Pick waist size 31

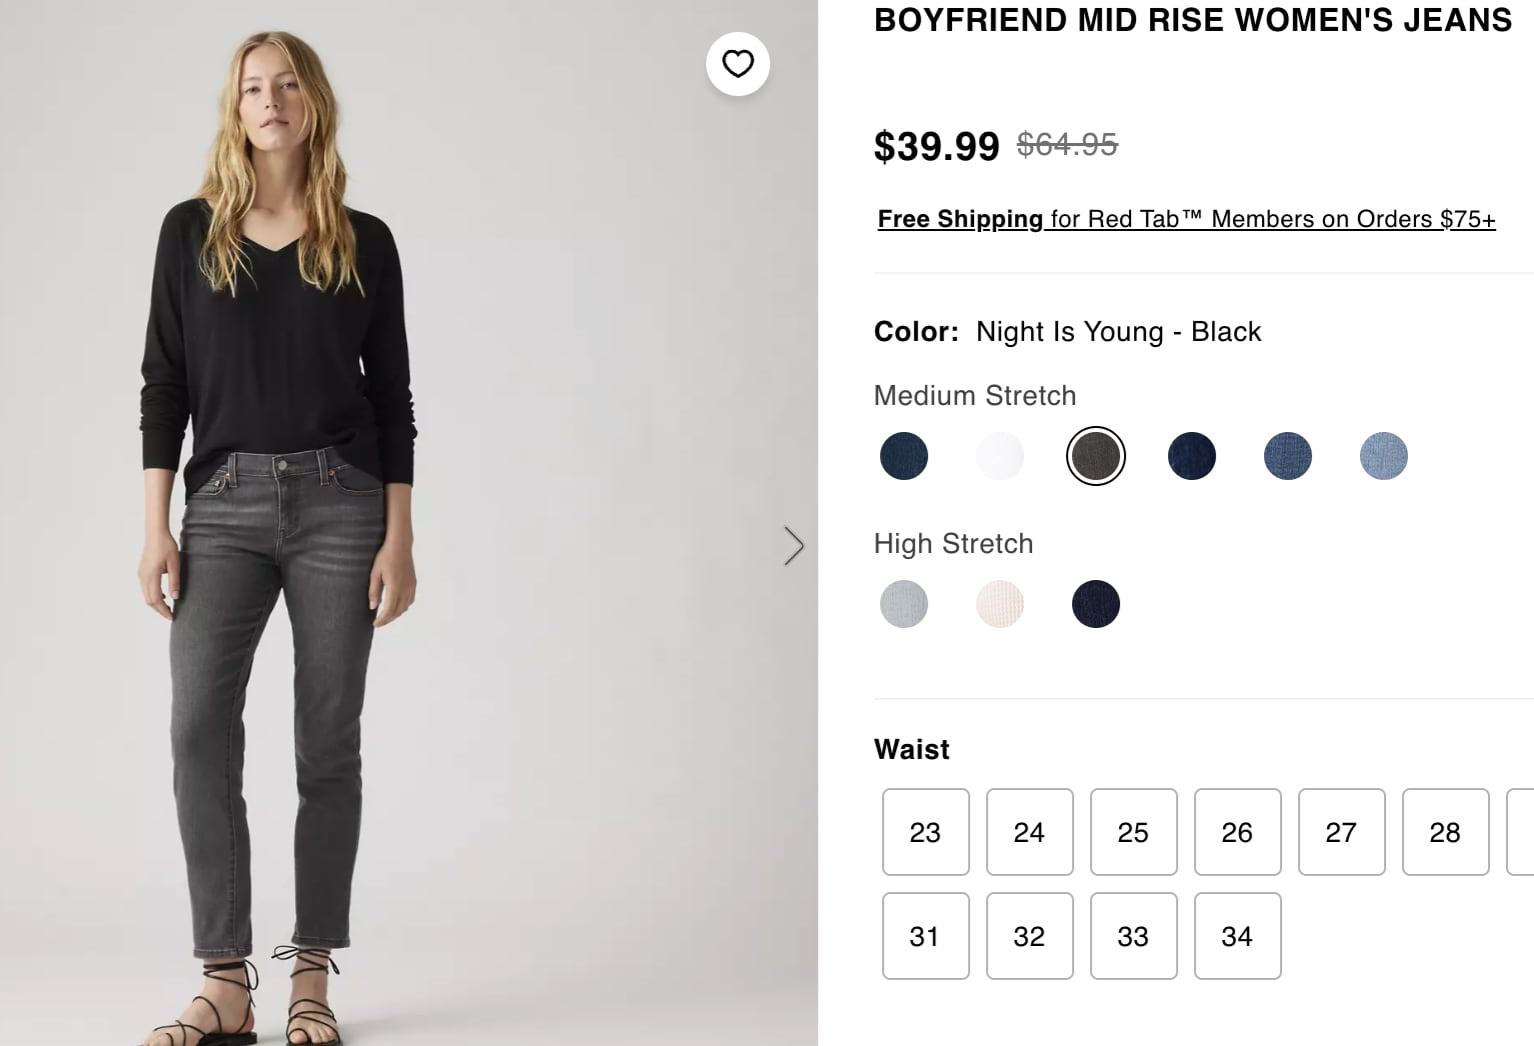(926, 936)
